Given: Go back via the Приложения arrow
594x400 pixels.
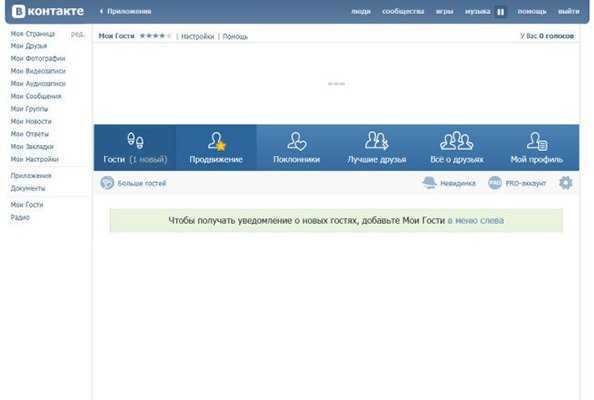Looking at the screenshot, I should pos(125,12).
